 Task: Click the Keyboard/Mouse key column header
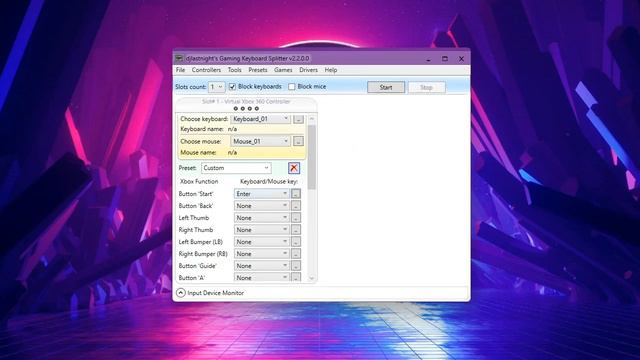coord(269,181)
